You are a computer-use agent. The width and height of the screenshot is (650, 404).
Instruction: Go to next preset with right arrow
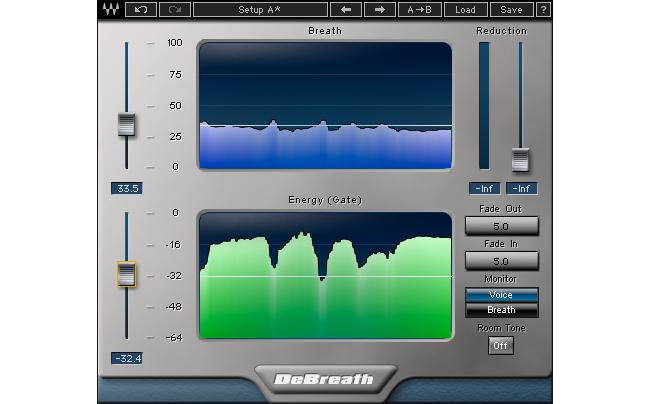pyautogui.click(x=379, y=10)
